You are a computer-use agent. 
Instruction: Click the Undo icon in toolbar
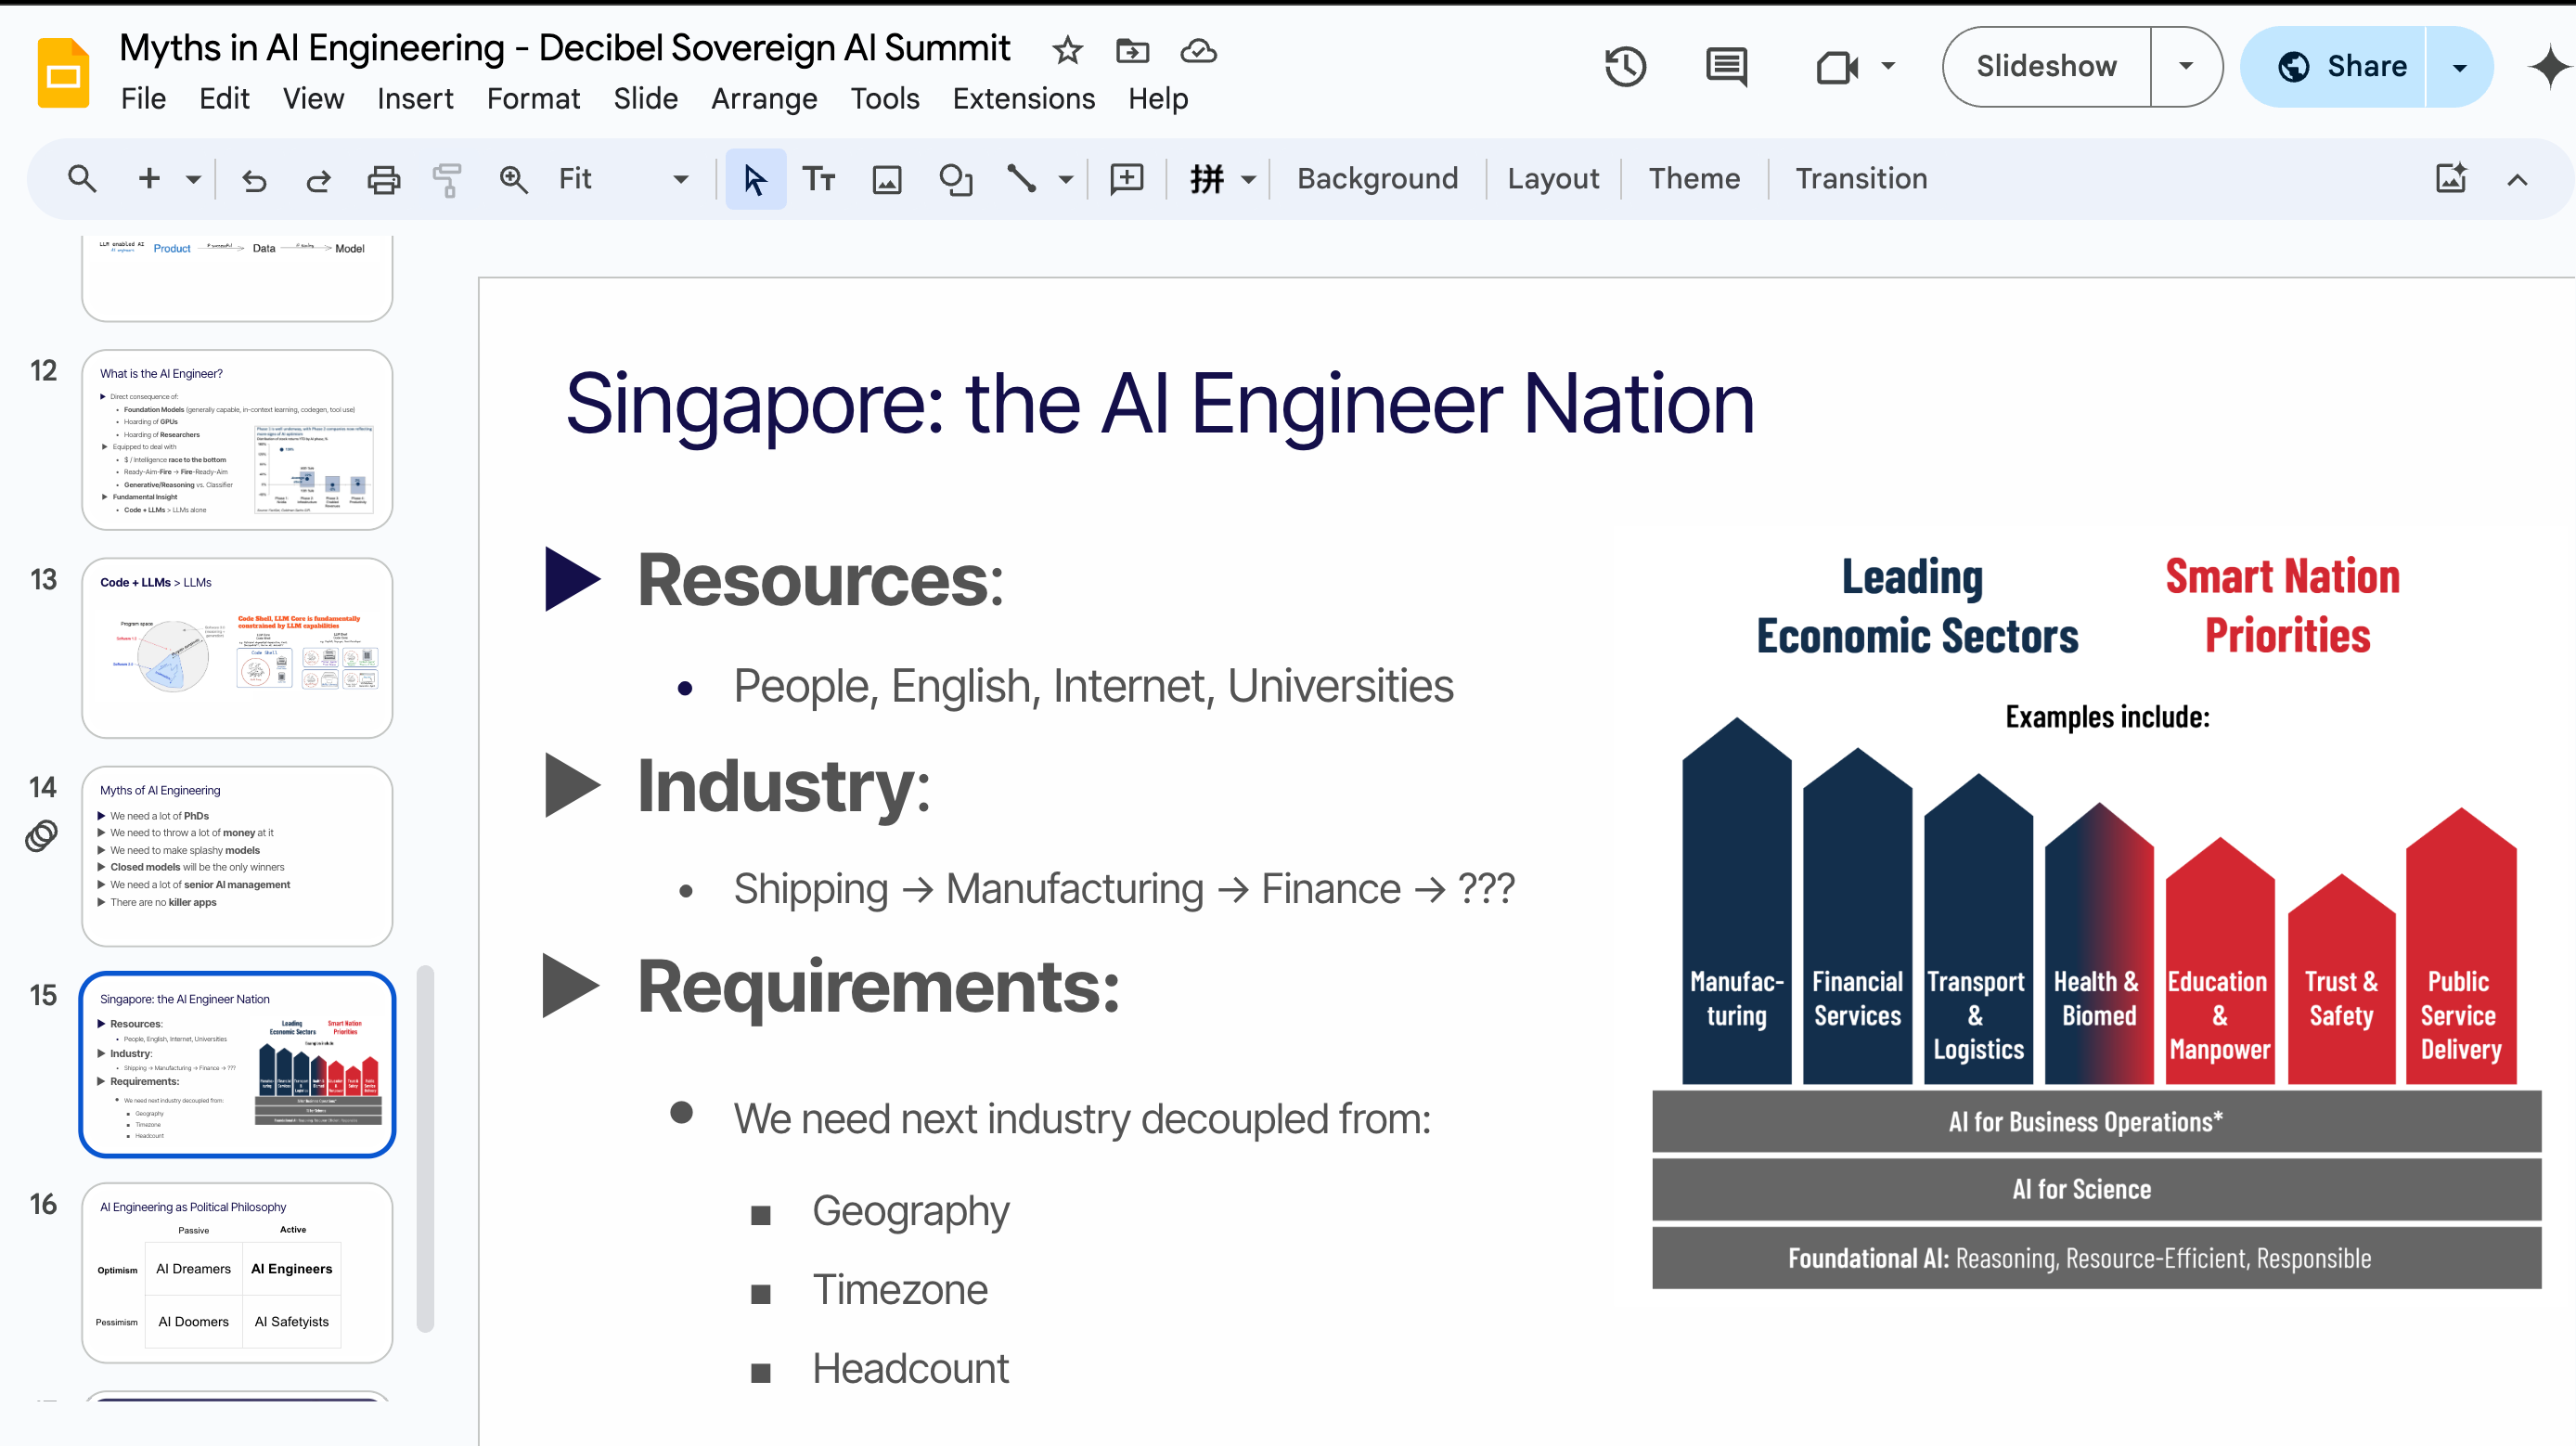pyautogui.click(x=255, y=179)
